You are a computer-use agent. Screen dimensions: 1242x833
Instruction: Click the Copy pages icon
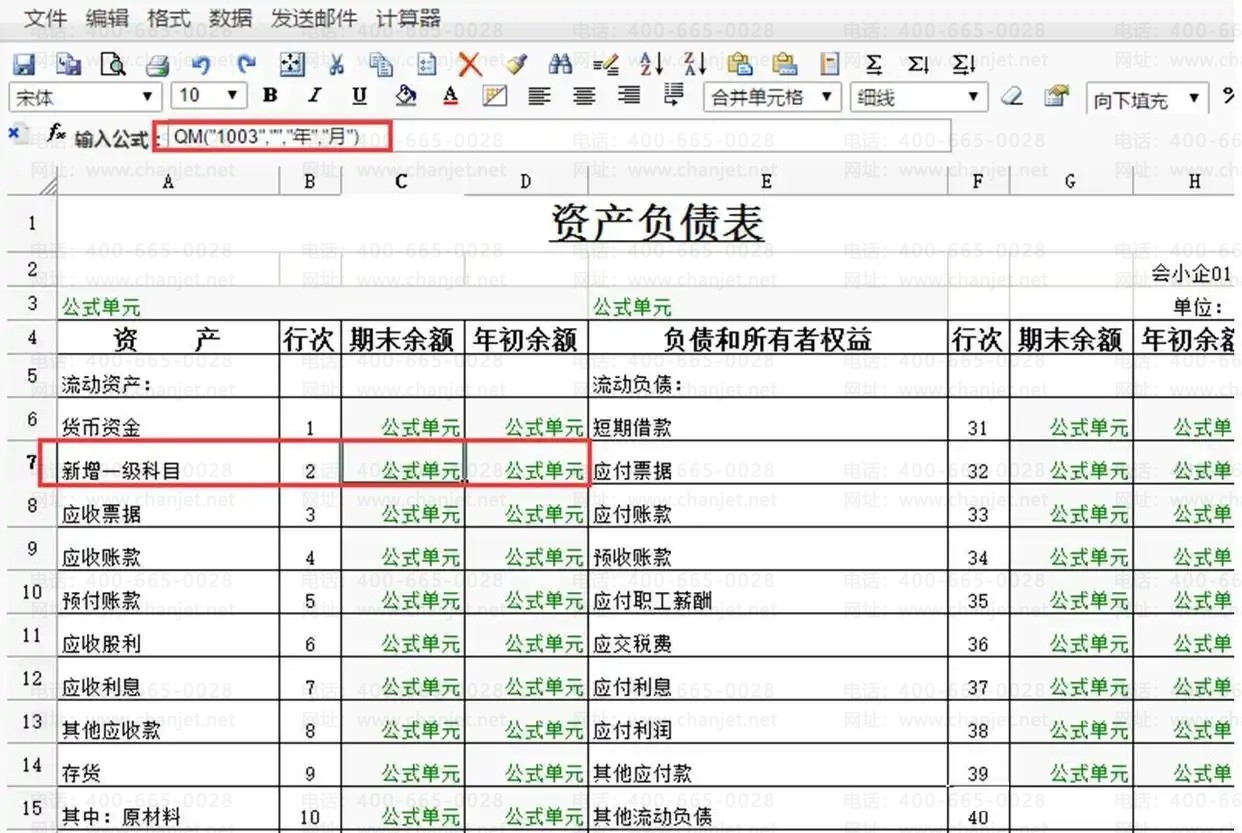pos(381,65)
